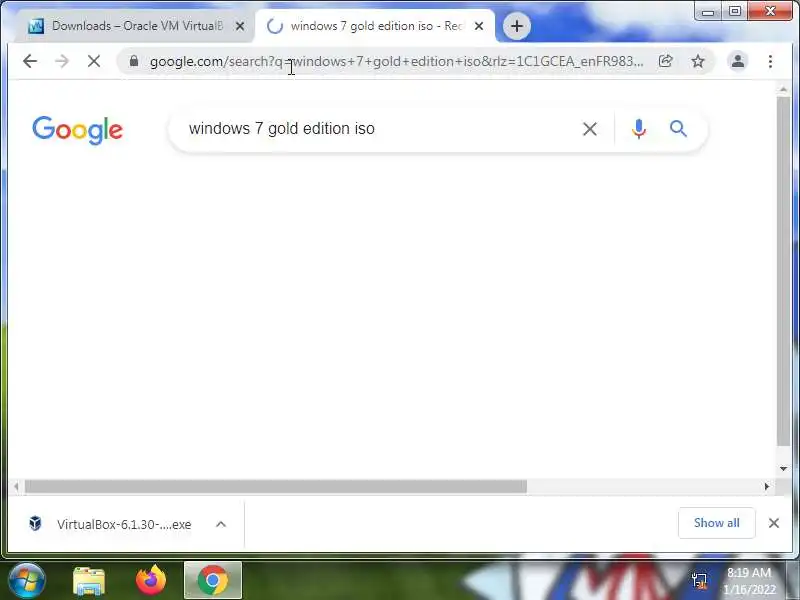Image resolution: width=800 pixels, height=600 pixels.
Task: Run the search with the magnifier icon
Action: tap(678, 129)
